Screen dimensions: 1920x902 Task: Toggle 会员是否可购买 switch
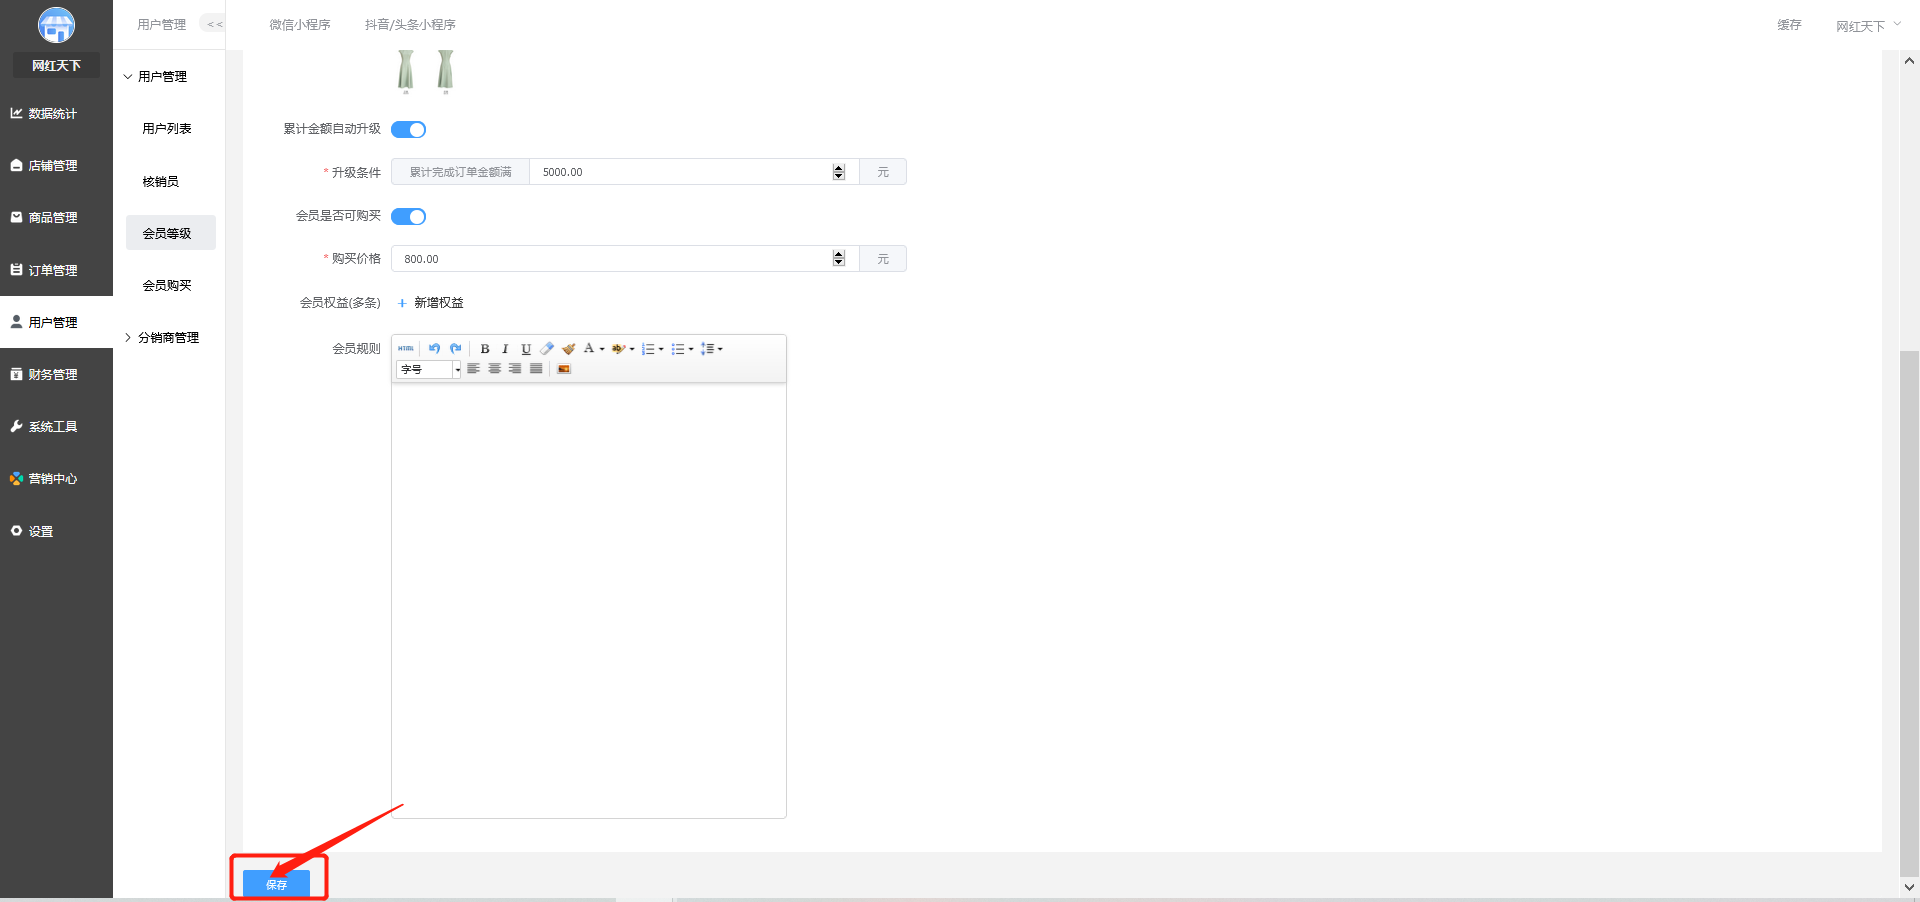408,216
